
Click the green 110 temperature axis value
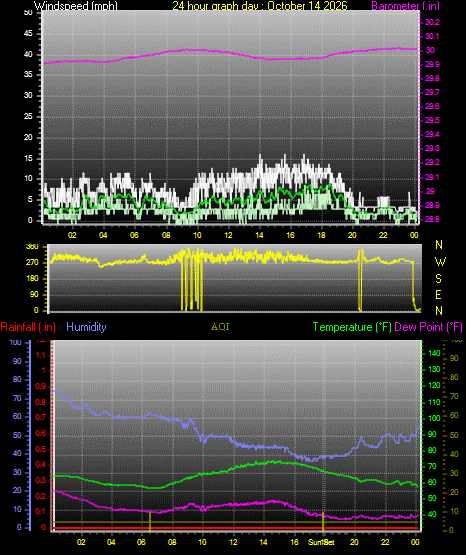click(434, 402)
